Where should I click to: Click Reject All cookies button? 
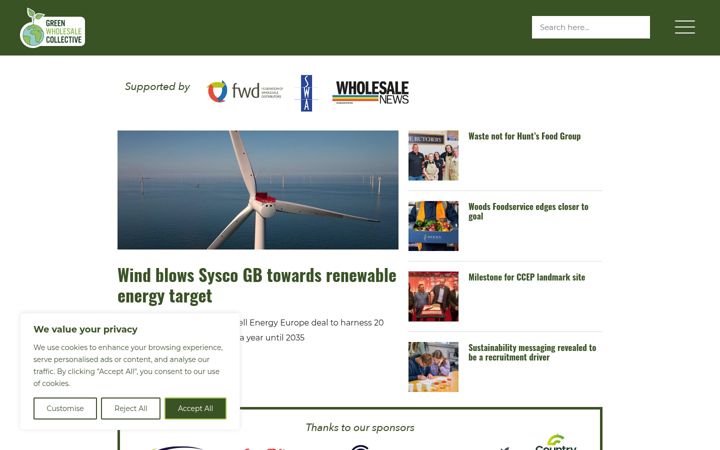click(x=130, y=408)
